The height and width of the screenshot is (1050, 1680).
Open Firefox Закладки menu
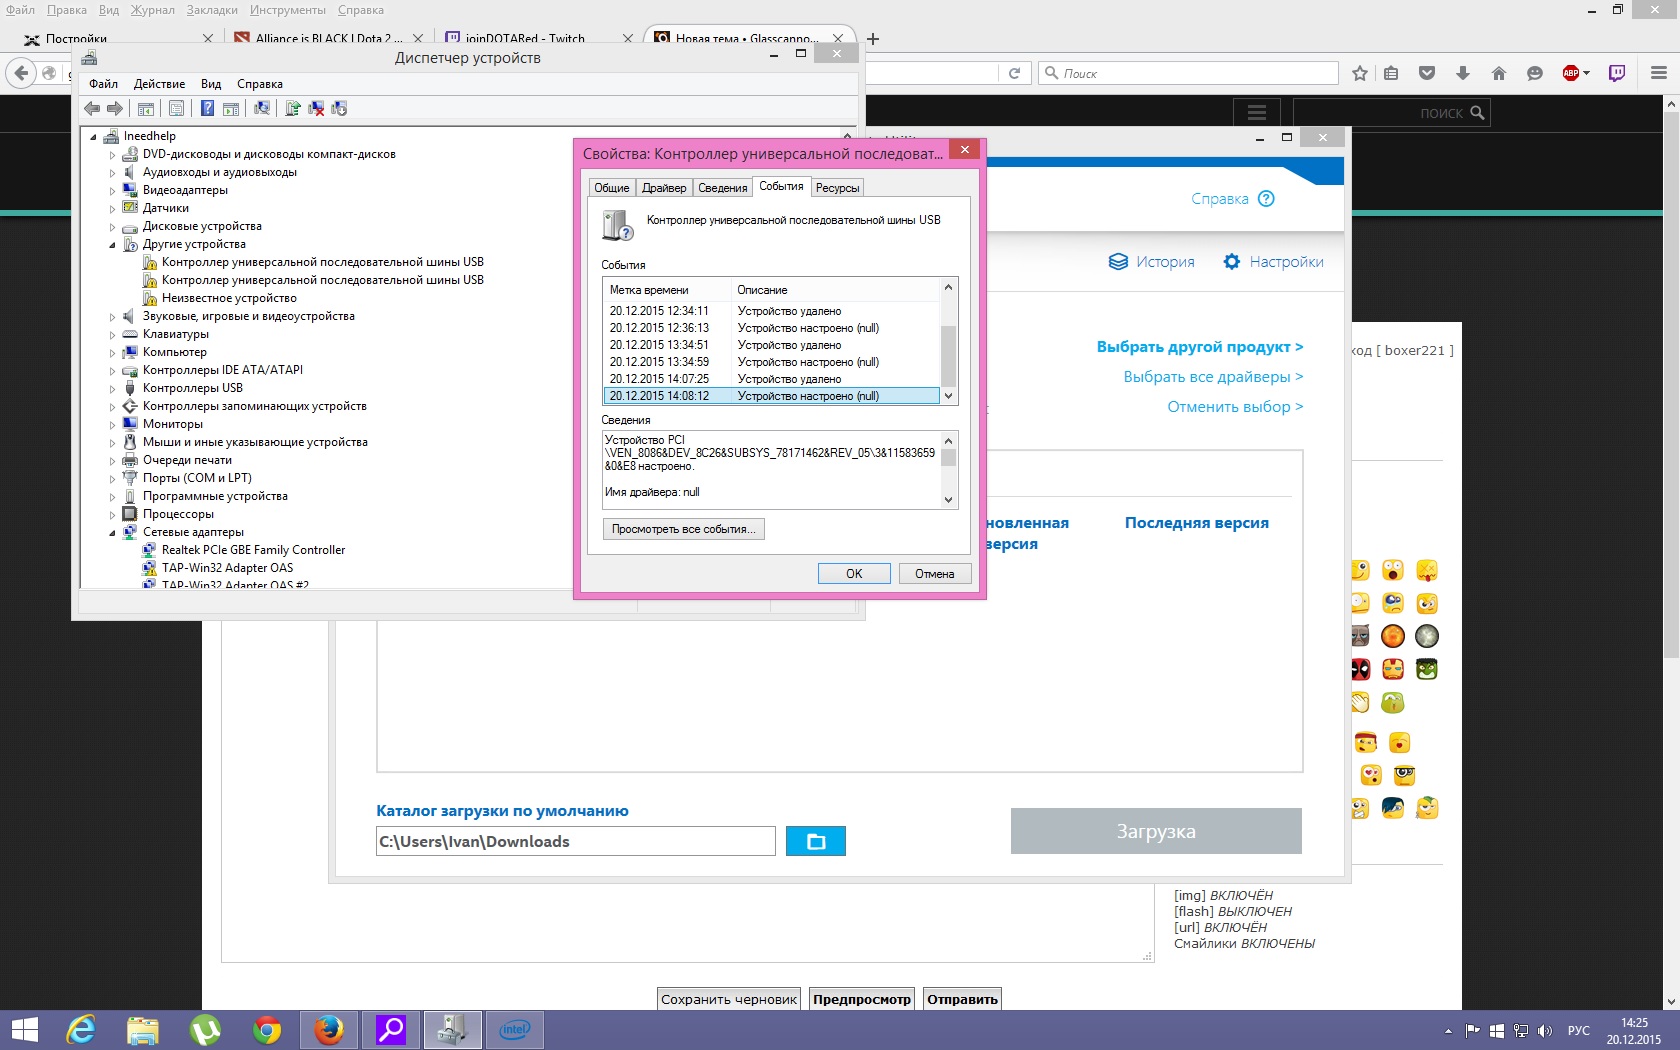tap(212, 10)
